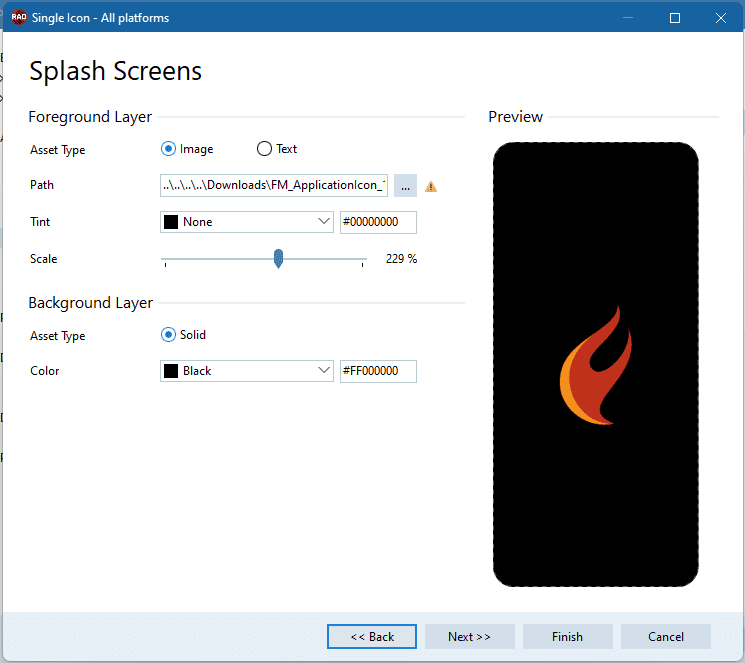Click the Tint hex field #00000000
Viewport: 745px width, 663px height.
pos(378,222)
